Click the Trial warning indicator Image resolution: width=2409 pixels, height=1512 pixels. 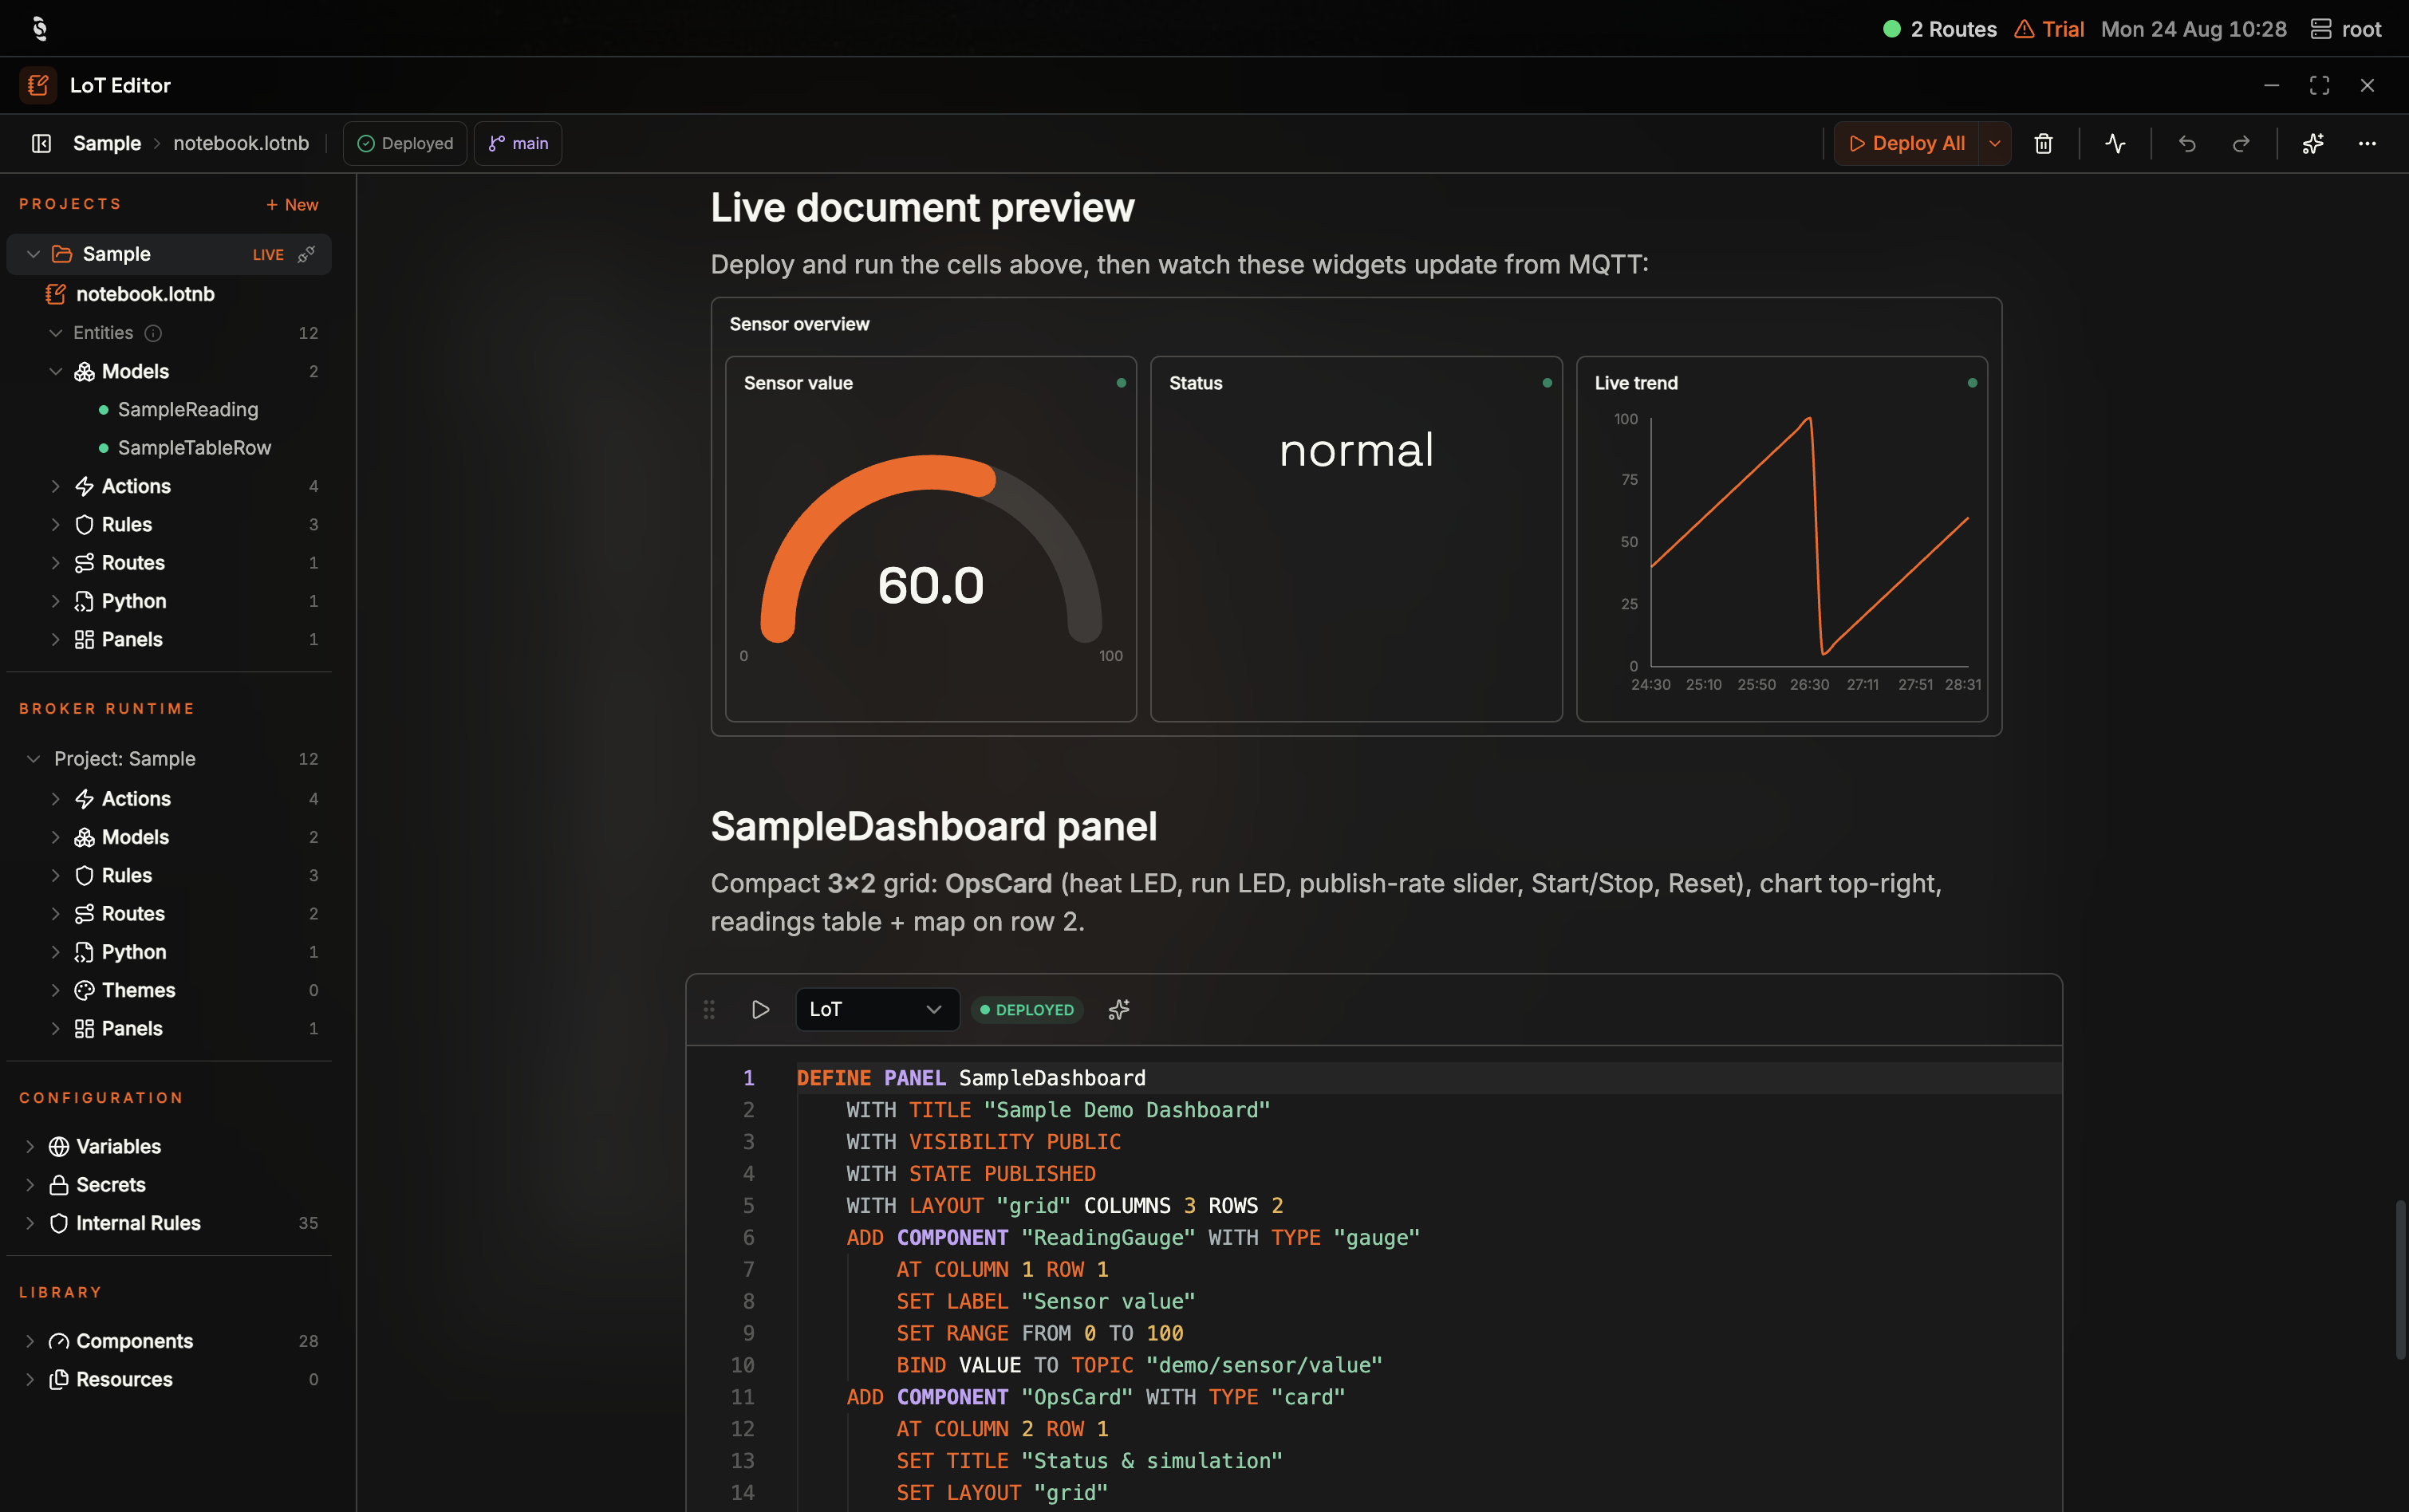click(2049, 29)
